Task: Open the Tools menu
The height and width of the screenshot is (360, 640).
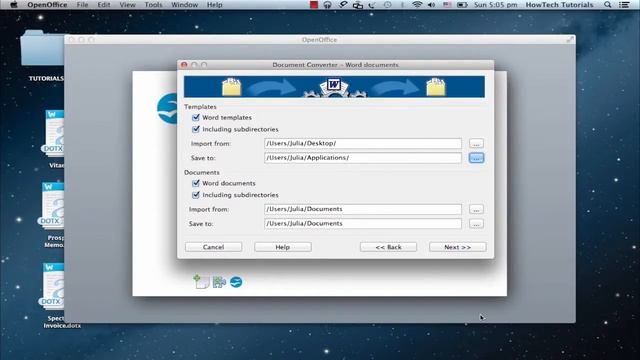Action: 153,5
